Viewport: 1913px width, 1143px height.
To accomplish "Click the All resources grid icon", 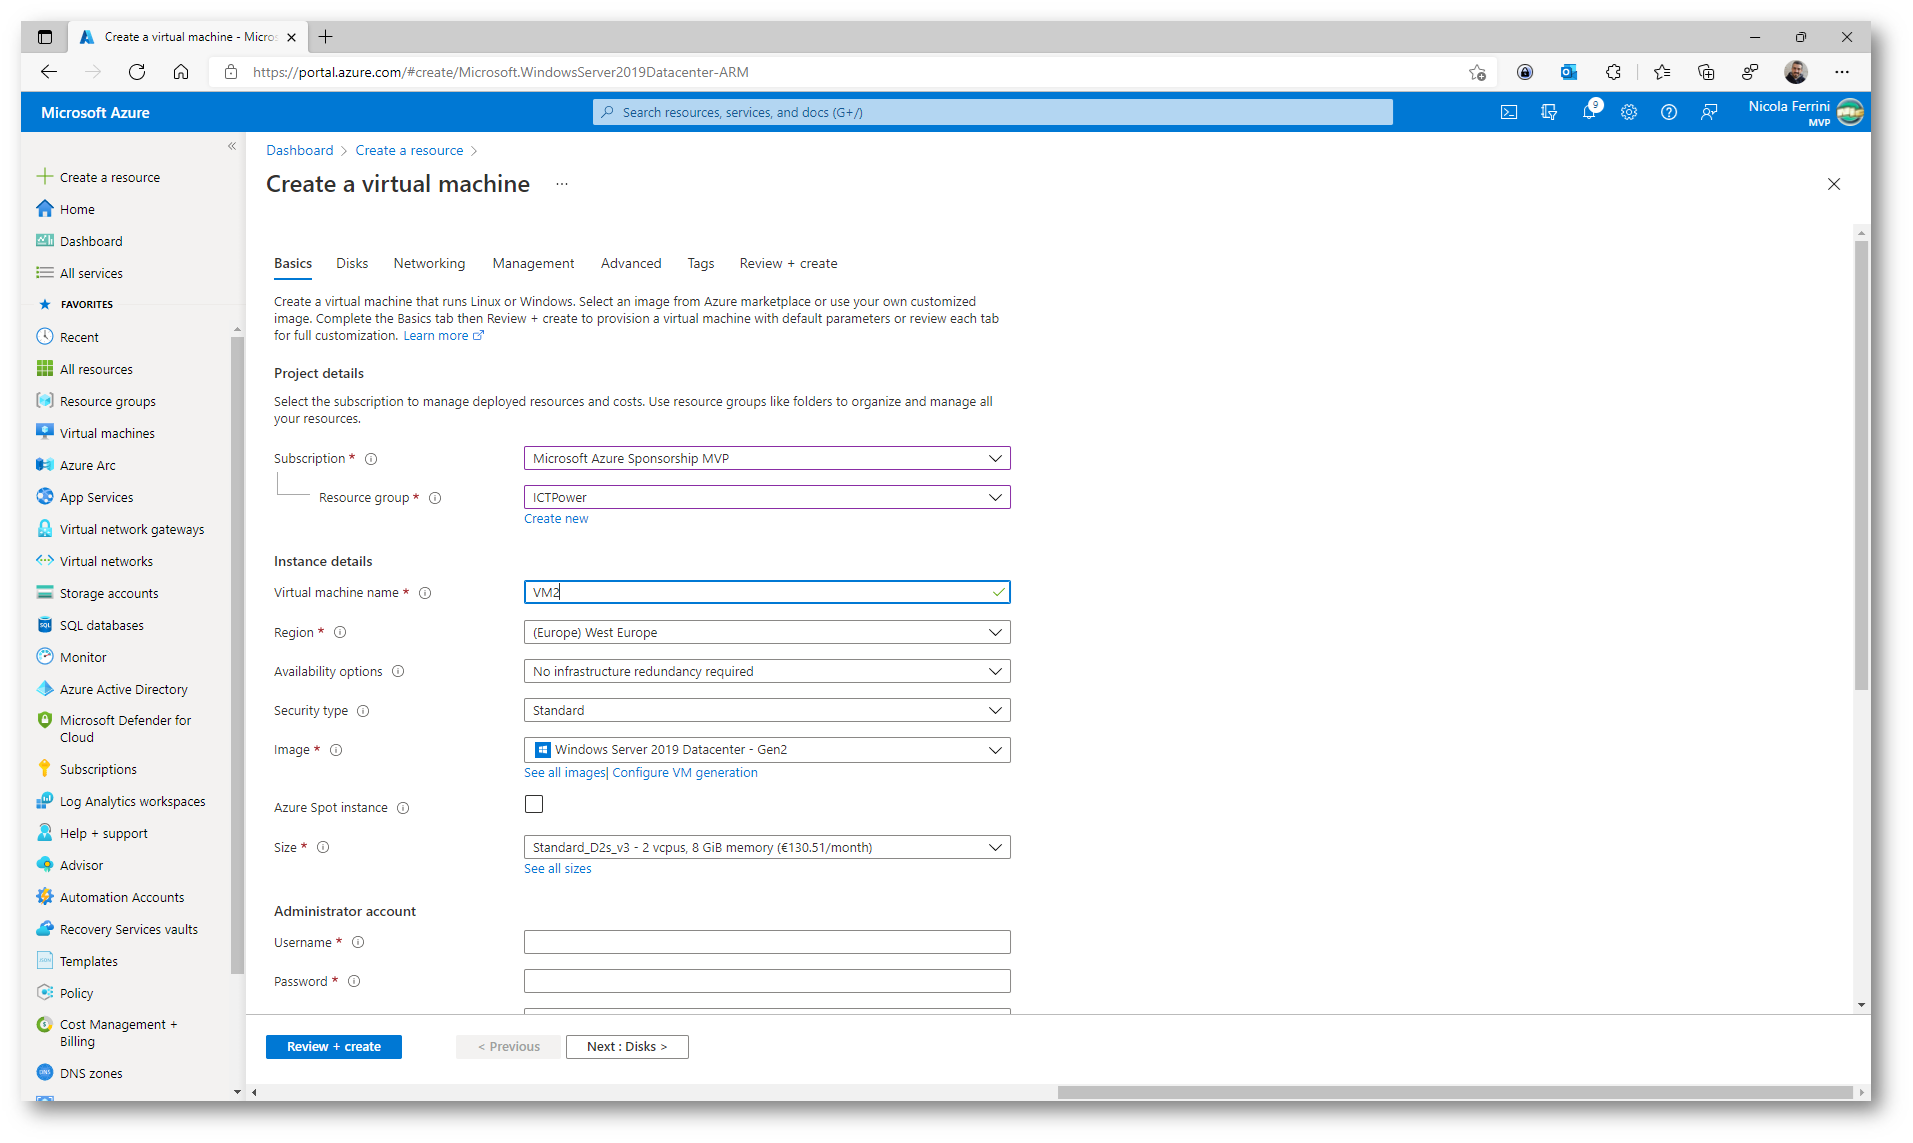I will click(x=45, y=369).
